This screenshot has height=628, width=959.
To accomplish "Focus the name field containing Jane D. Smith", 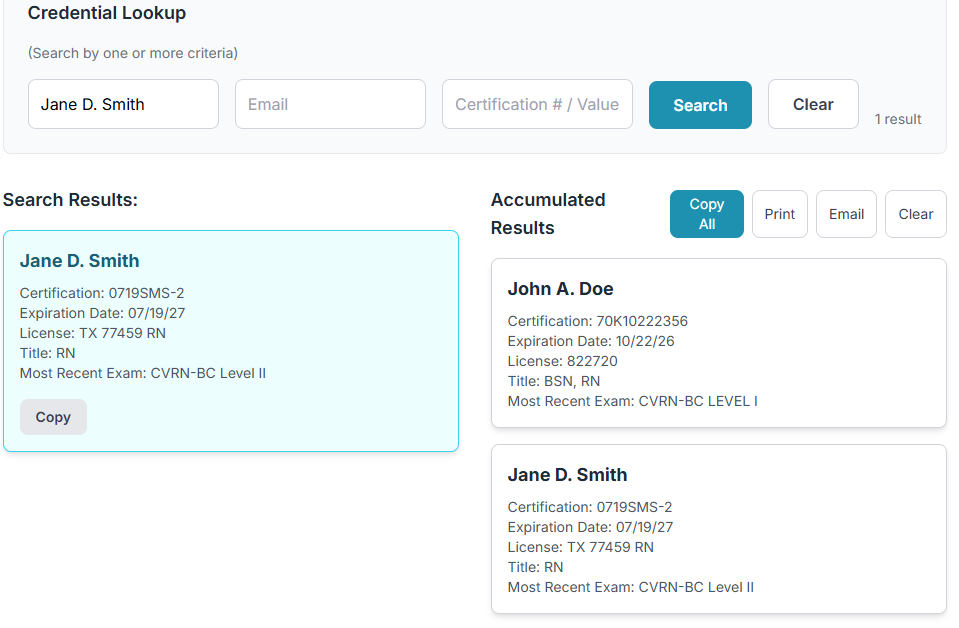I will 123,105.
